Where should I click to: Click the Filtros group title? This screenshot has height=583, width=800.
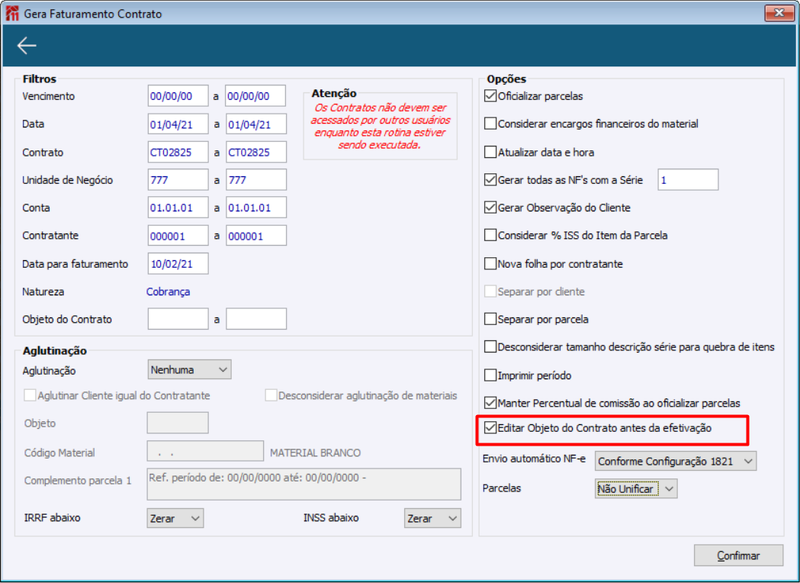pyautogui.click(x=39, y=79)
